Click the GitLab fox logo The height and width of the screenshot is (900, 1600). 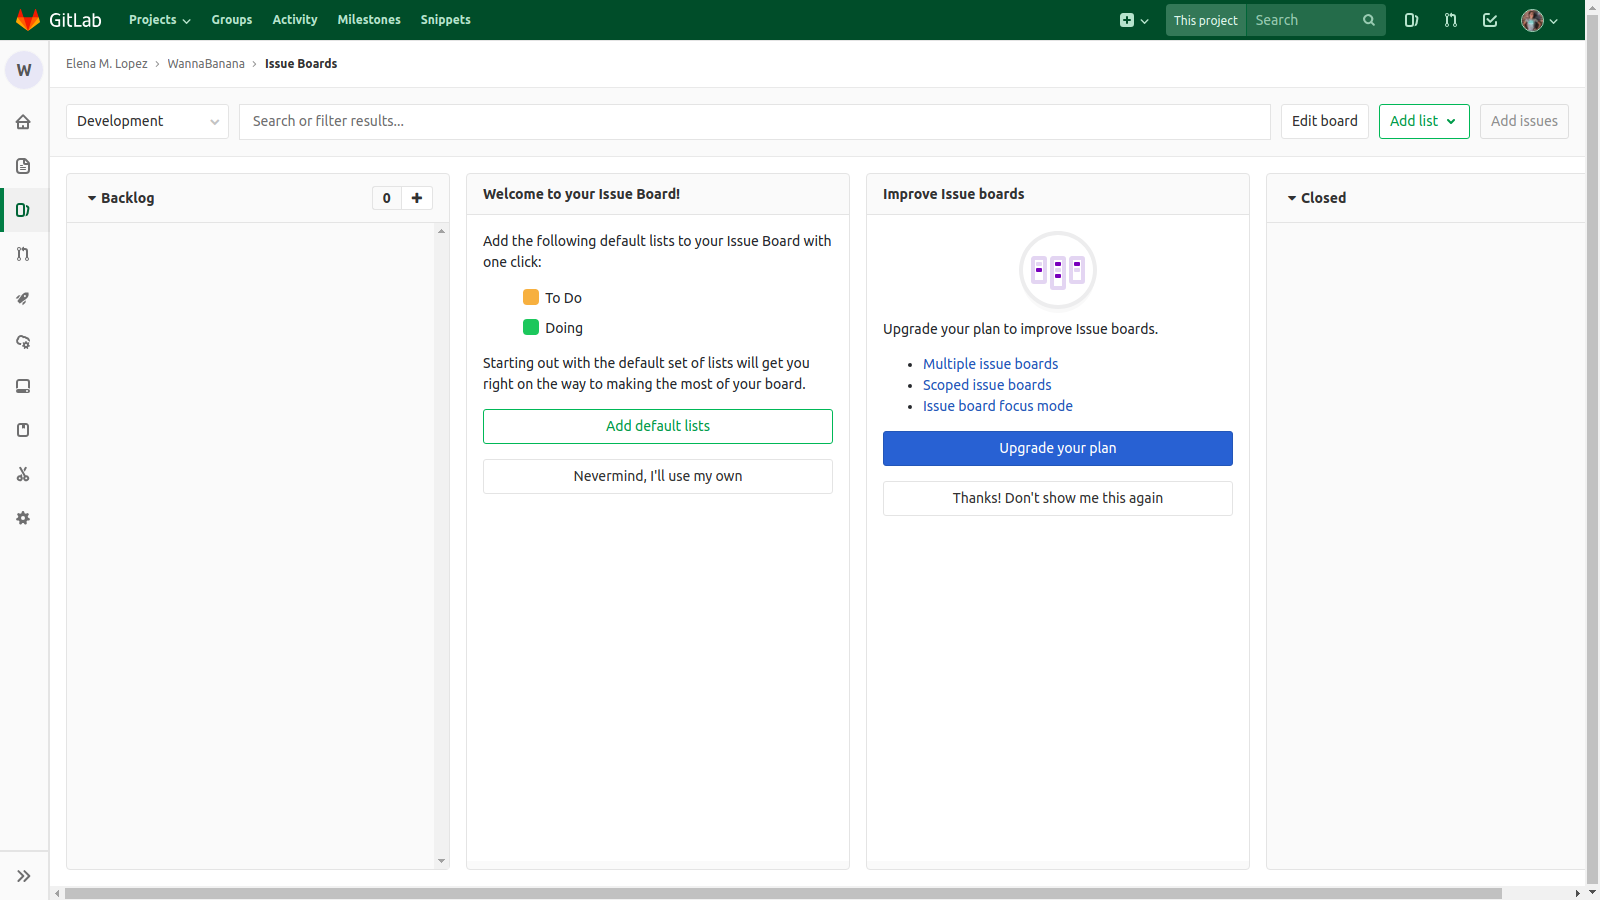click(x=28, y=20)
